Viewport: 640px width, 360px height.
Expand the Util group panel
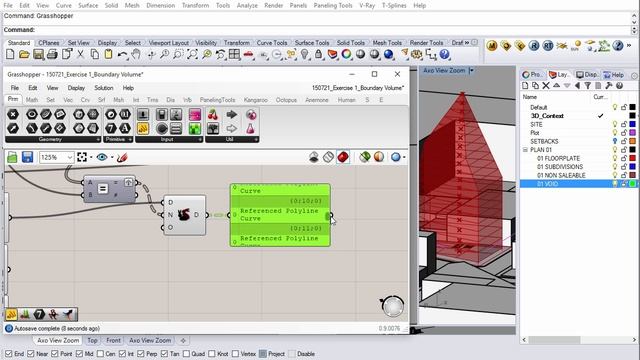(x=256, y=139)
